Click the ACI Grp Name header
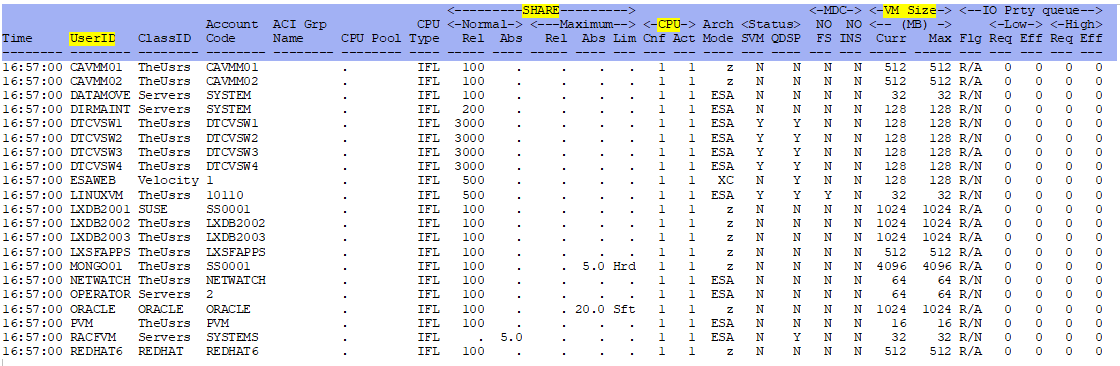The image size is (1120, 366). [x=299, y=31]
